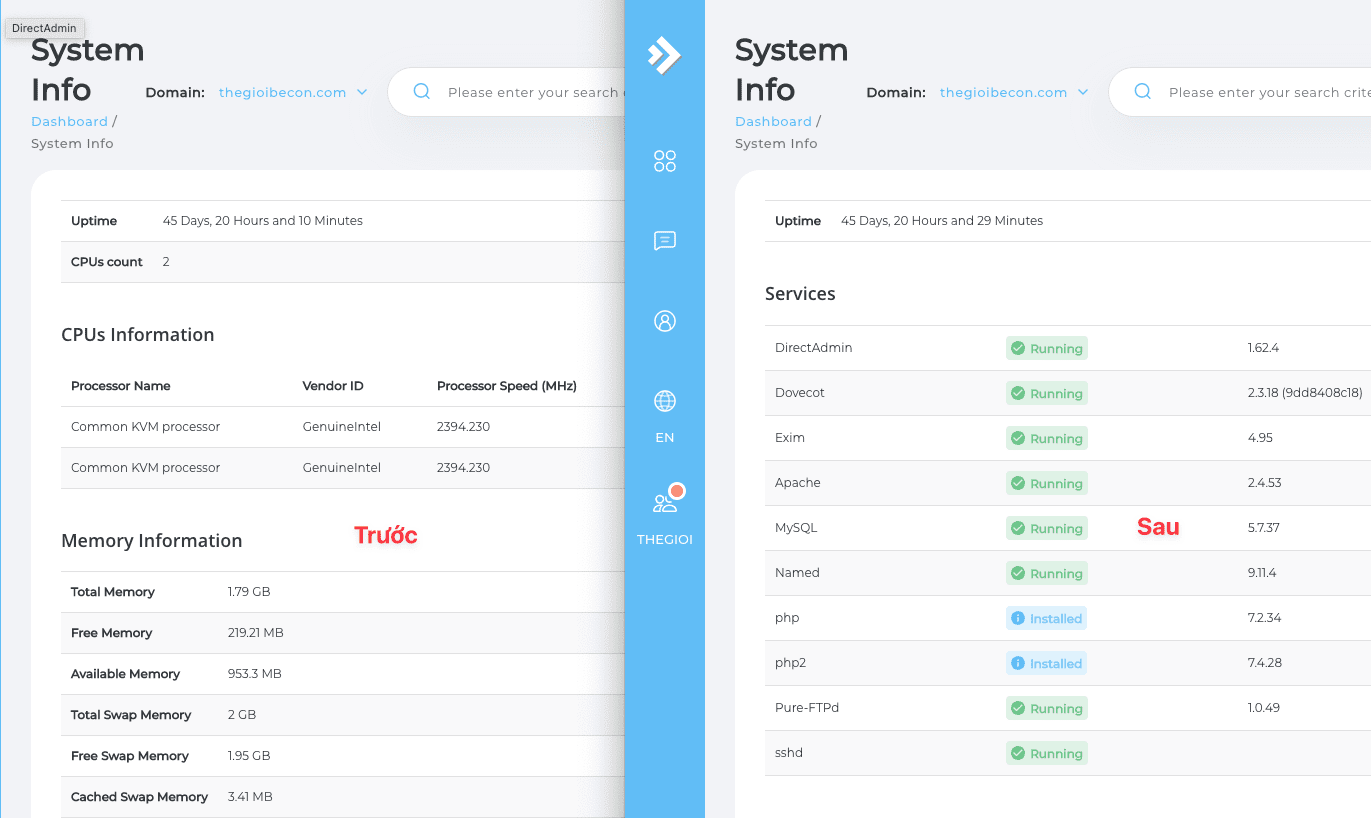Click the DirectAdmin arrow logo in sidebar

pyautogui.click(x=664, y=54)
